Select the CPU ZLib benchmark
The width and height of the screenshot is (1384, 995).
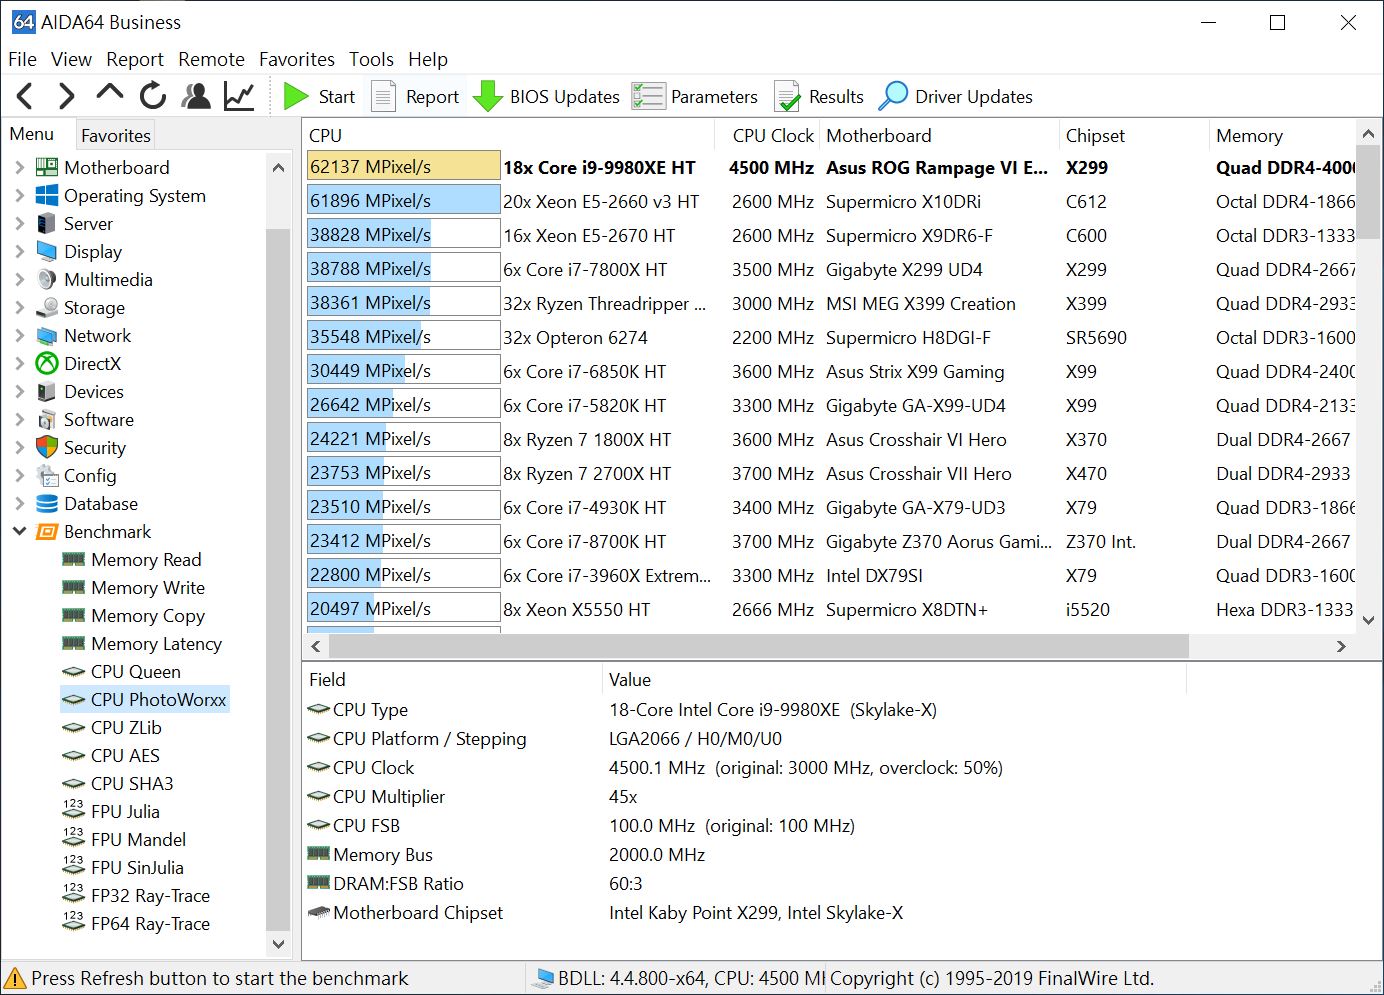126,727
